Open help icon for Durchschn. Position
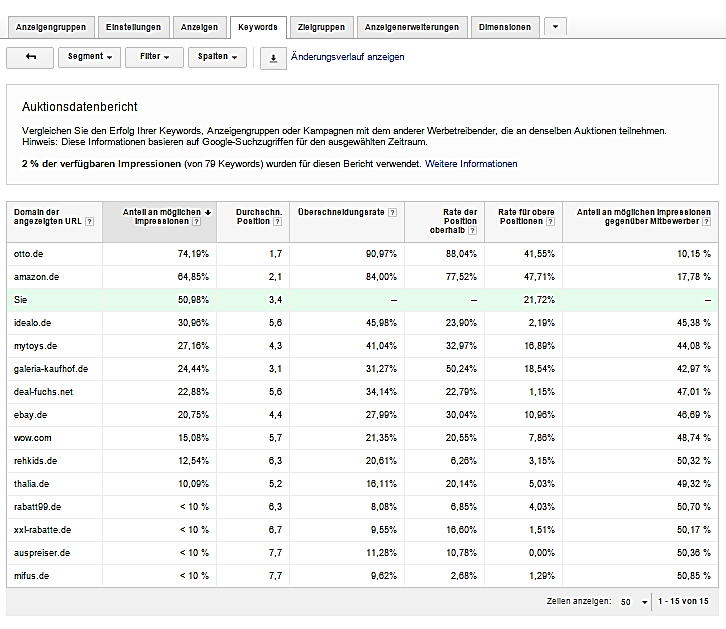726x629 pixels. pos(277,222)
